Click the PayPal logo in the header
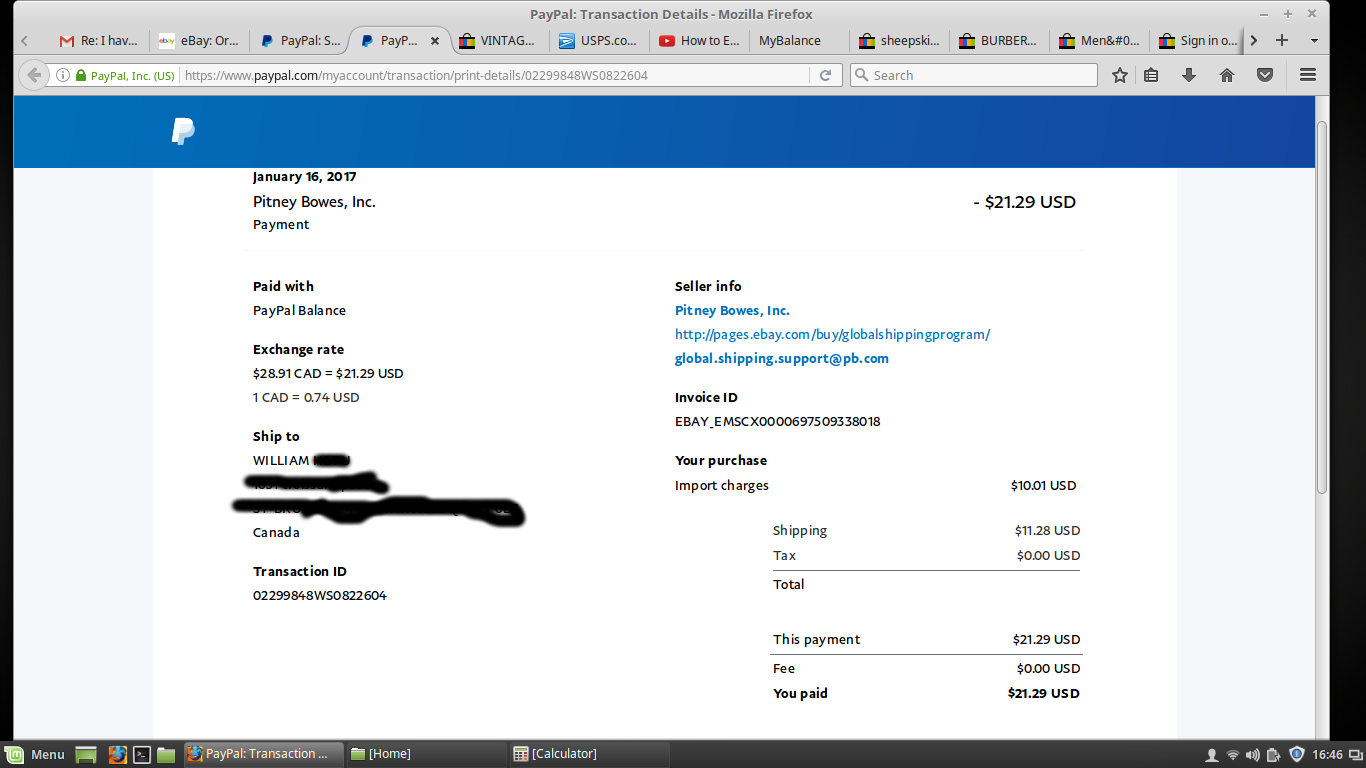The height and width of the screenshot is (768, 1366). click(183, 131)
